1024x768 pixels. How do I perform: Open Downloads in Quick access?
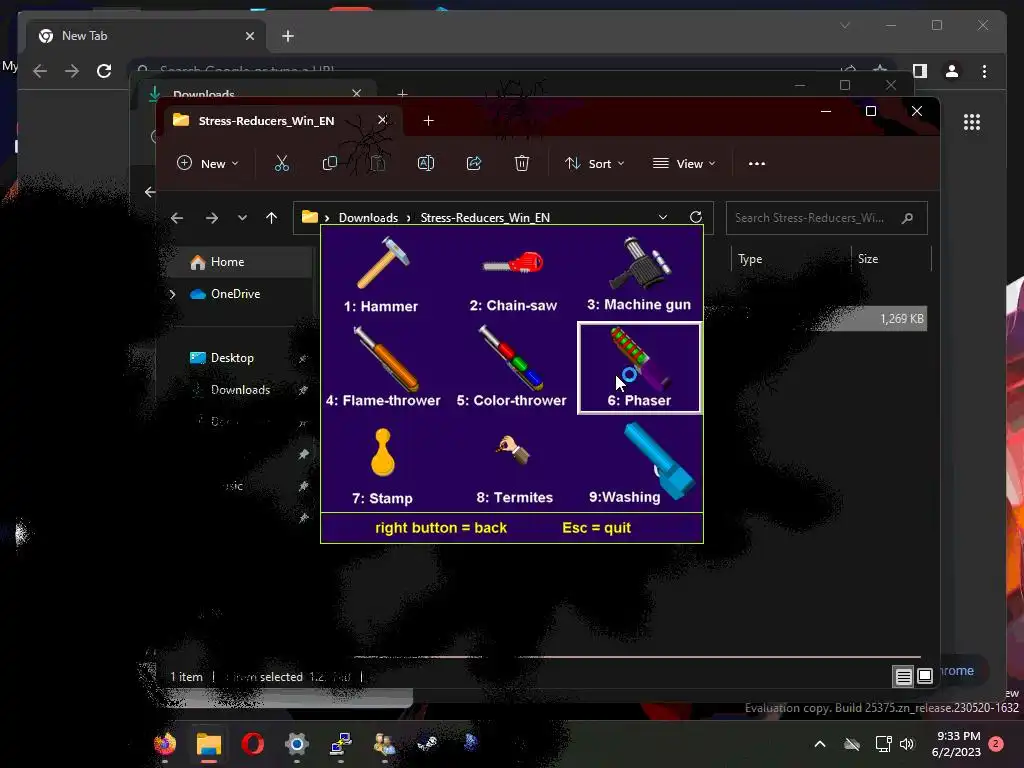pos(239,390)
